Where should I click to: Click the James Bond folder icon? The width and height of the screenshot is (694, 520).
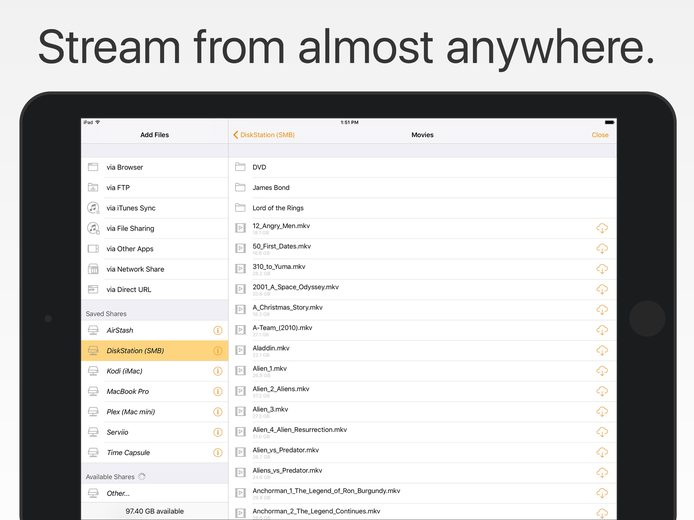pyautogui.click(x=240, y=187)
